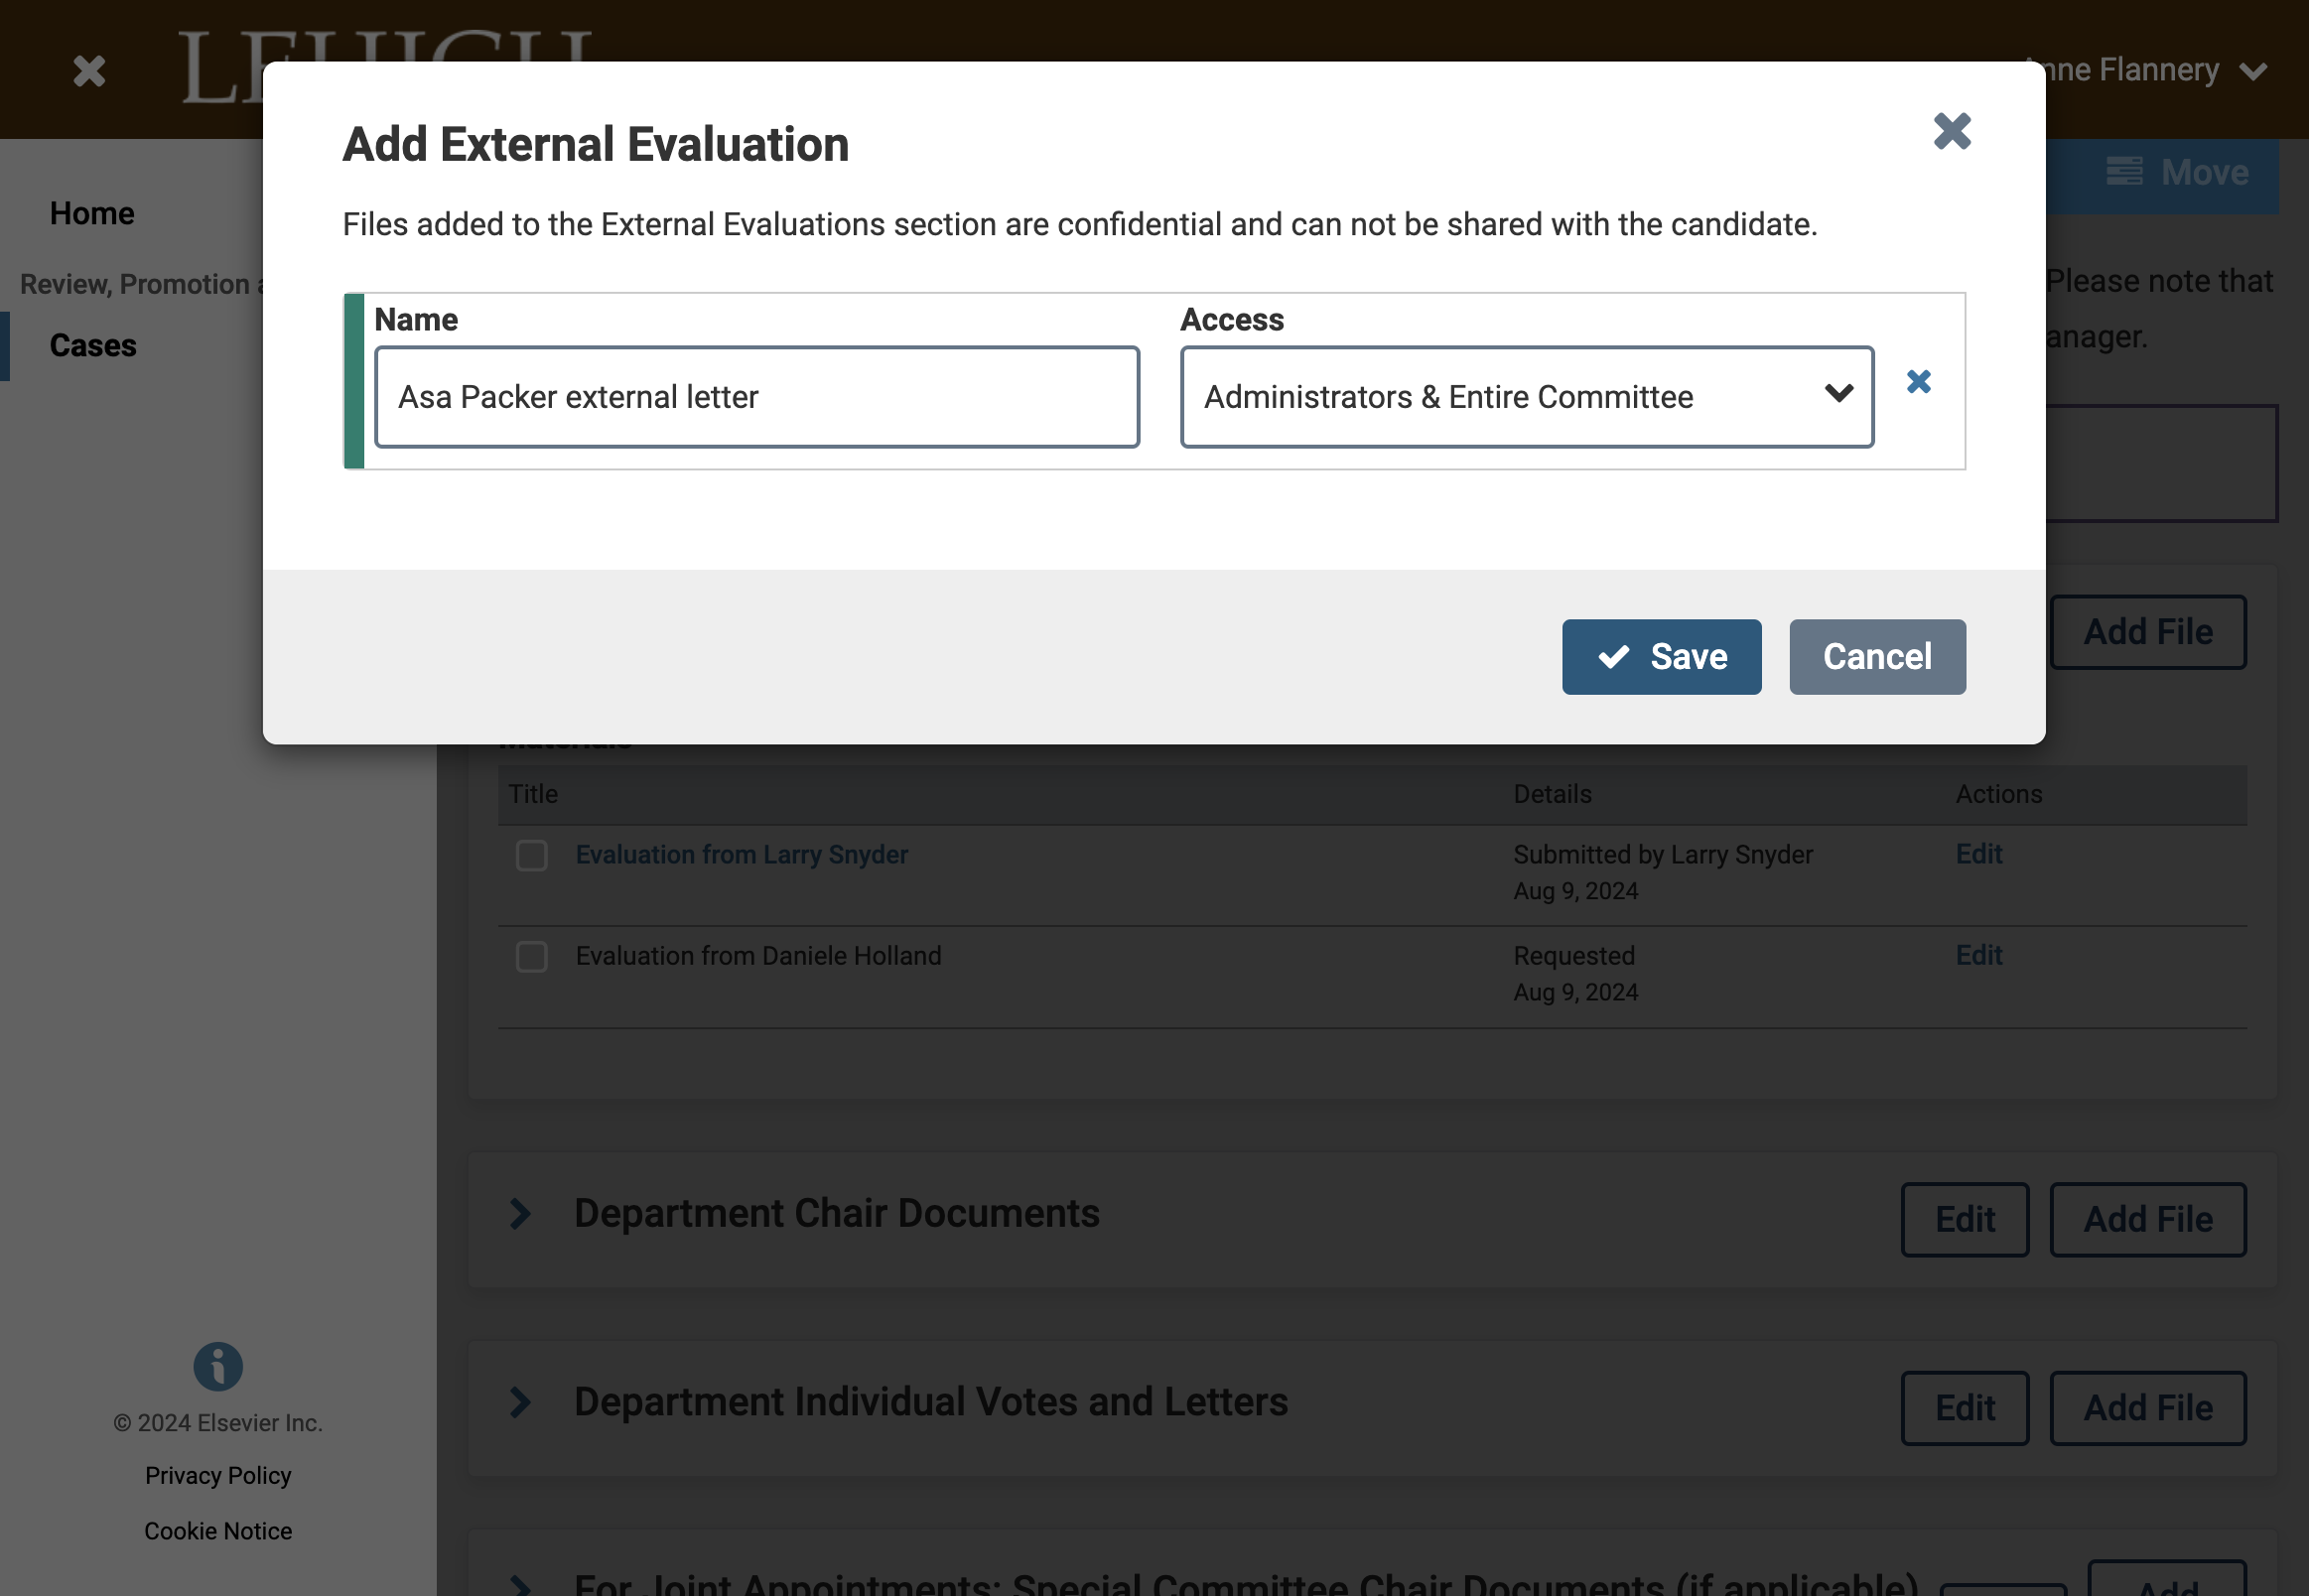Click the sidebar close X icon
The image size is (2309, 1596).
click(89, 70)
